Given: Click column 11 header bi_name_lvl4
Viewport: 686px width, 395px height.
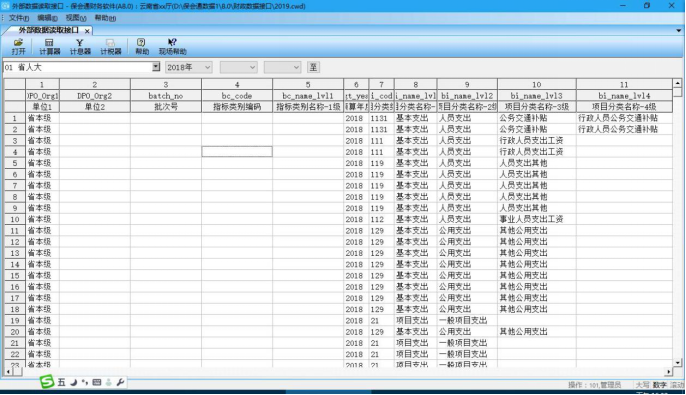Looking at the screenshot, I should 624,96.
